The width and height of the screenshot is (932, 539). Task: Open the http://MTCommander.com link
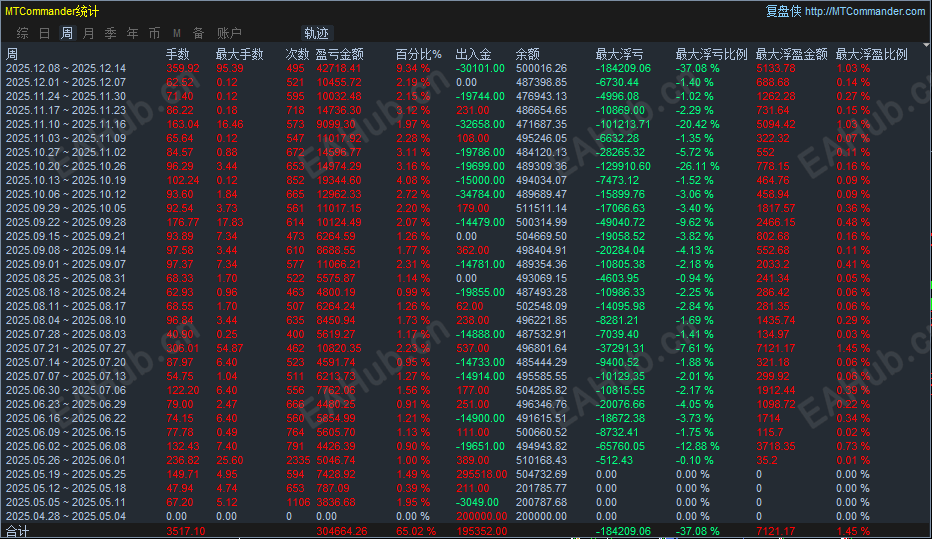[865, 11]
